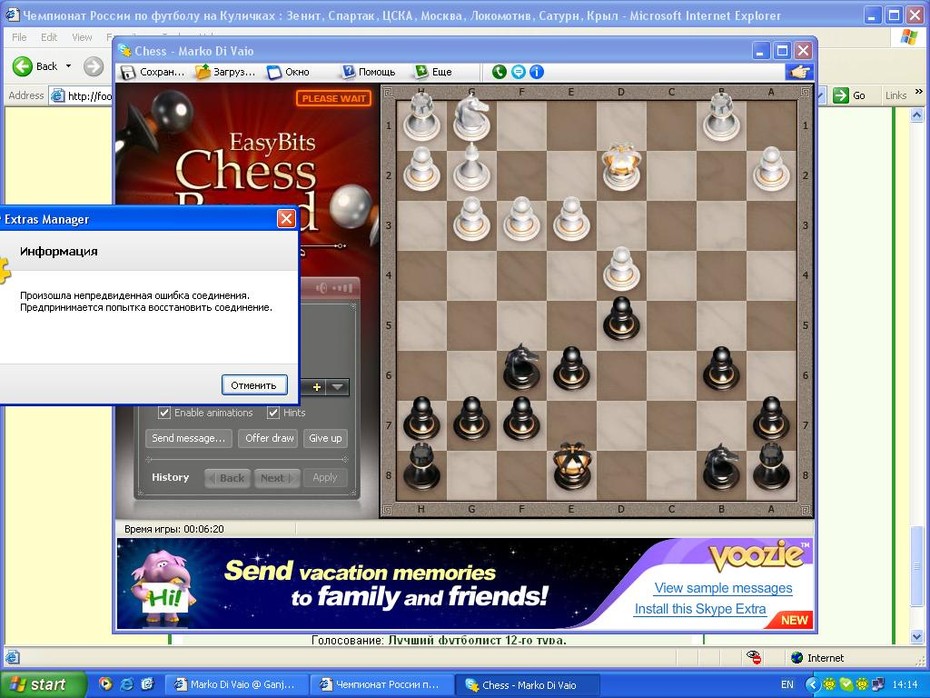Open the Edit menu in Internet Explorer
Viewport: 930px width, 698px height.
click(49, 37)
